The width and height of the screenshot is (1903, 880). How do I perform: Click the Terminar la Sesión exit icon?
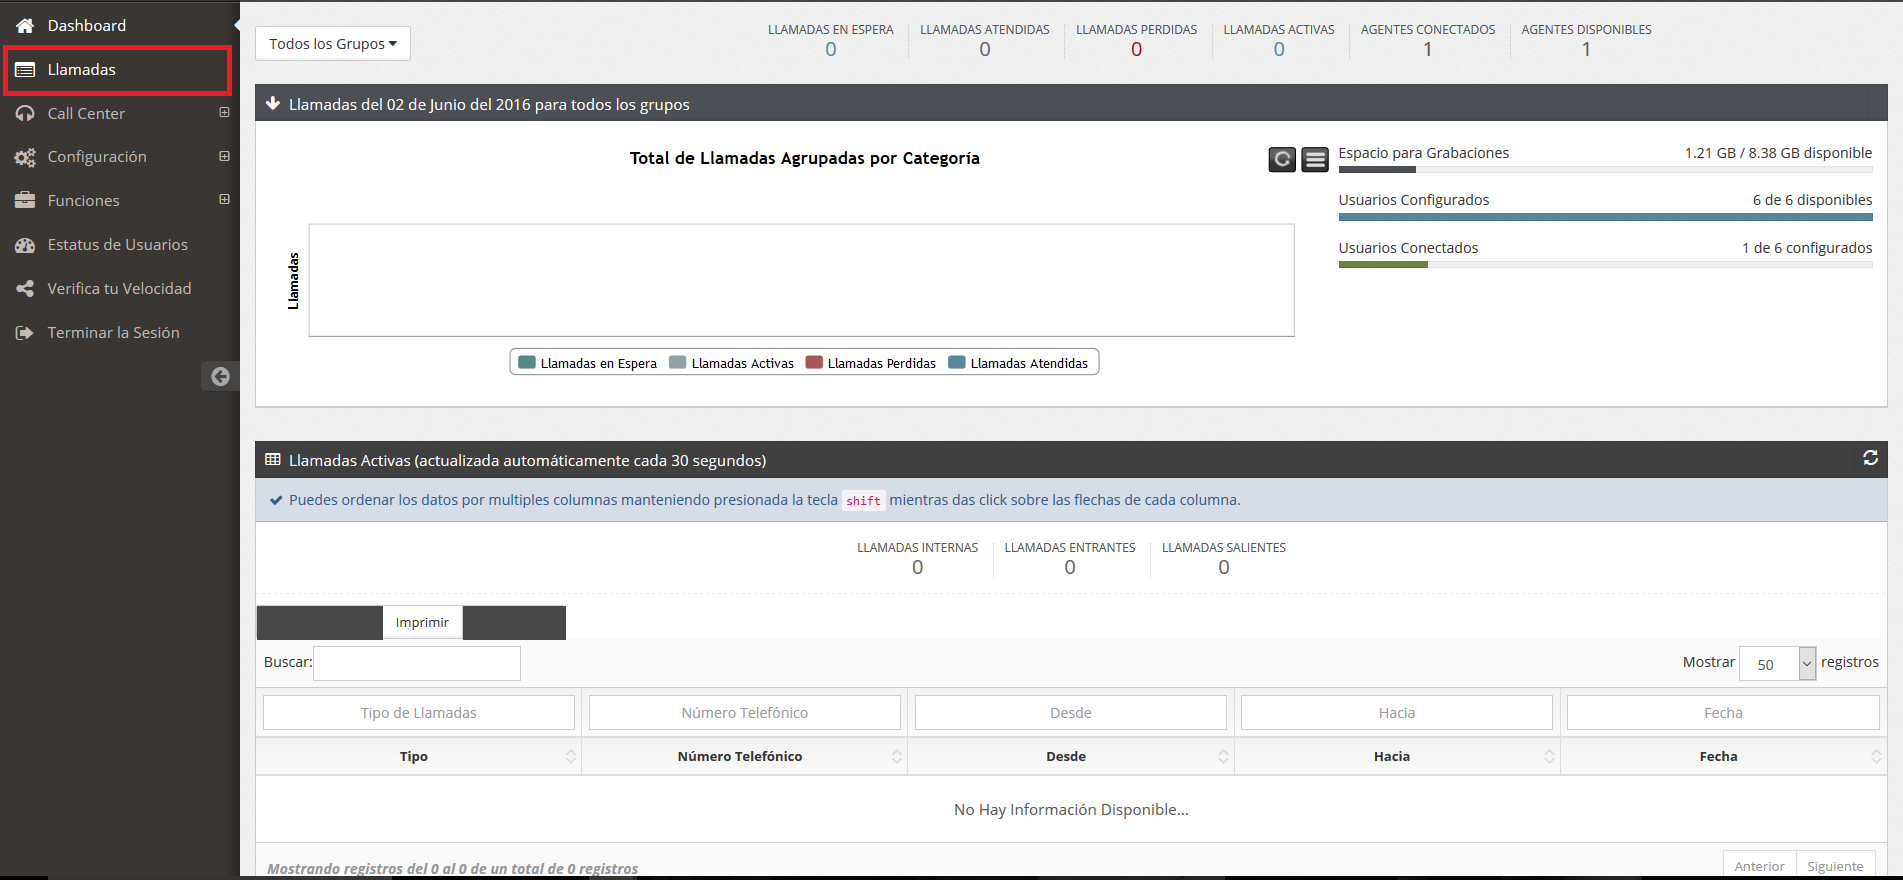[x=25, y=333]
